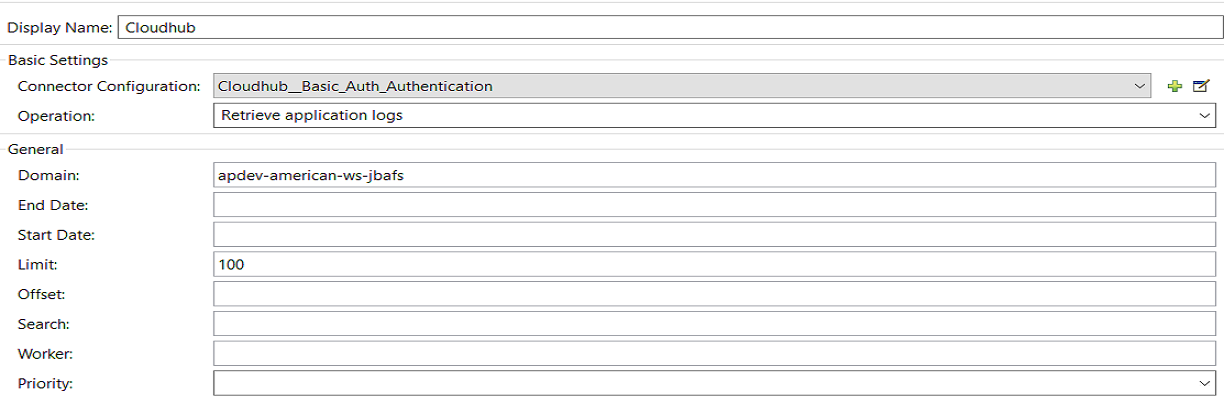The width and height of the screenshot is (1224, 401).
Task: Focus the Offset input field
Action: pos(714,294)
